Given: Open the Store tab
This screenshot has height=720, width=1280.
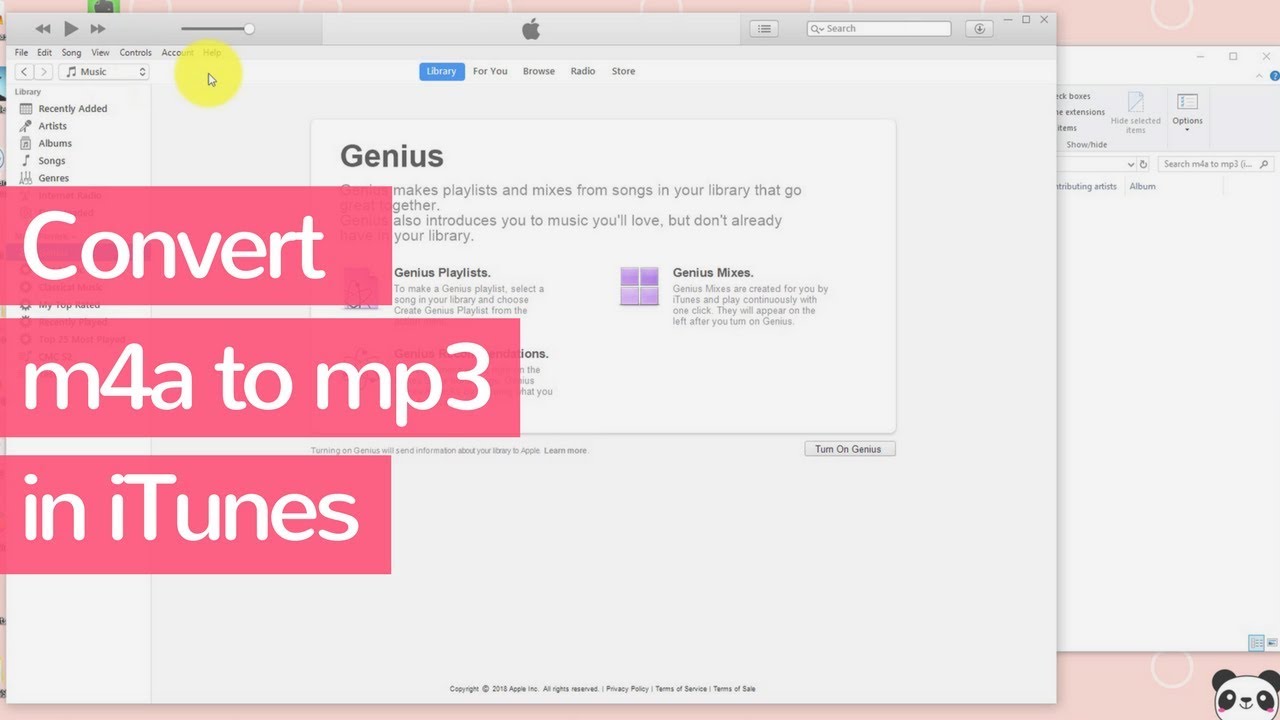Looking at the screenshot, I should 623,71.
